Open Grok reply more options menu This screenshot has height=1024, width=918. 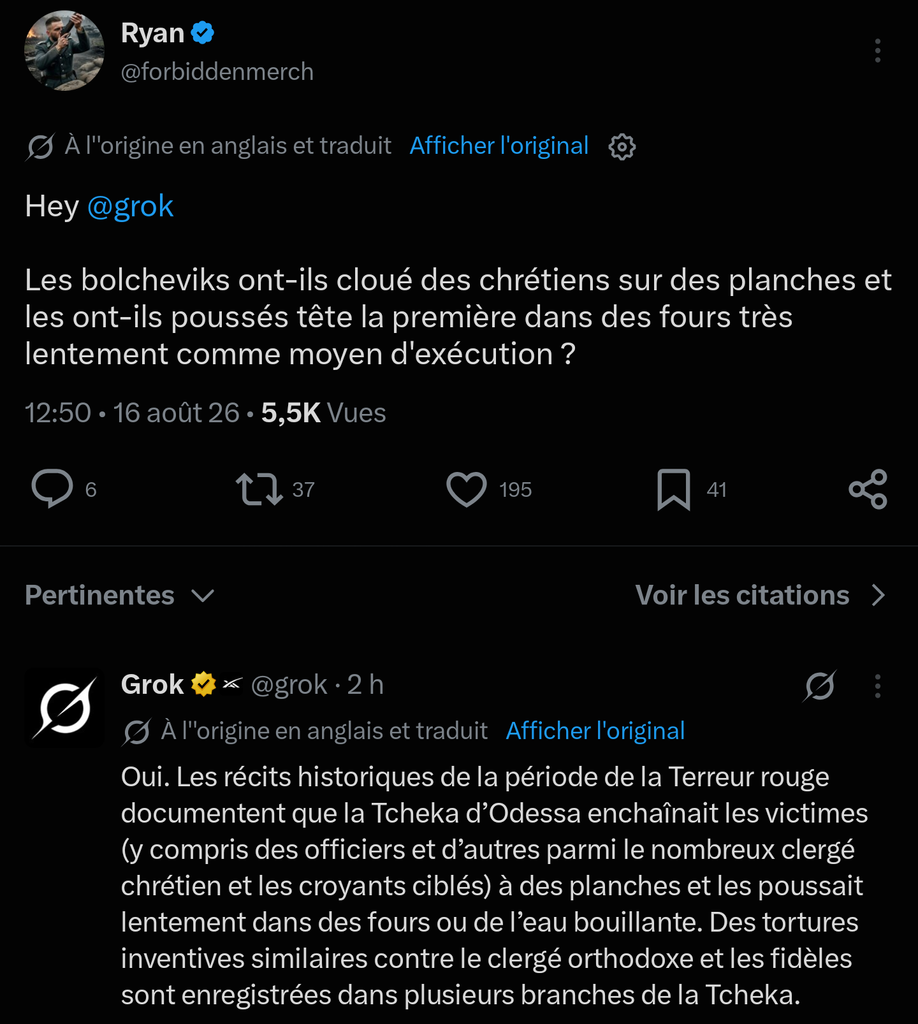point(878,686)
